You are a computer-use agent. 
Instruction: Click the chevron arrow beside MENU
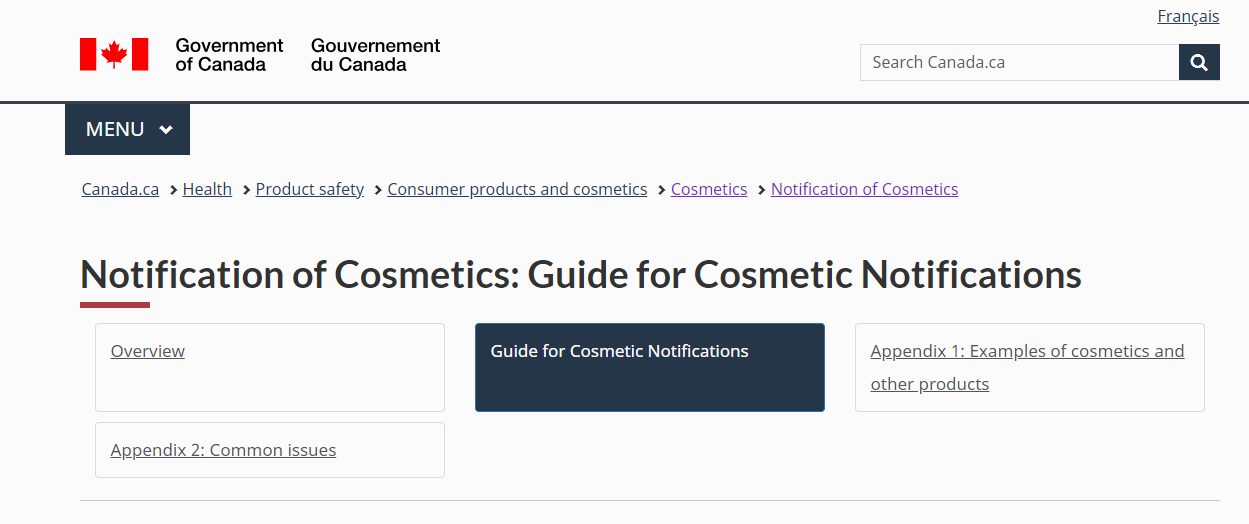point(166,130)
